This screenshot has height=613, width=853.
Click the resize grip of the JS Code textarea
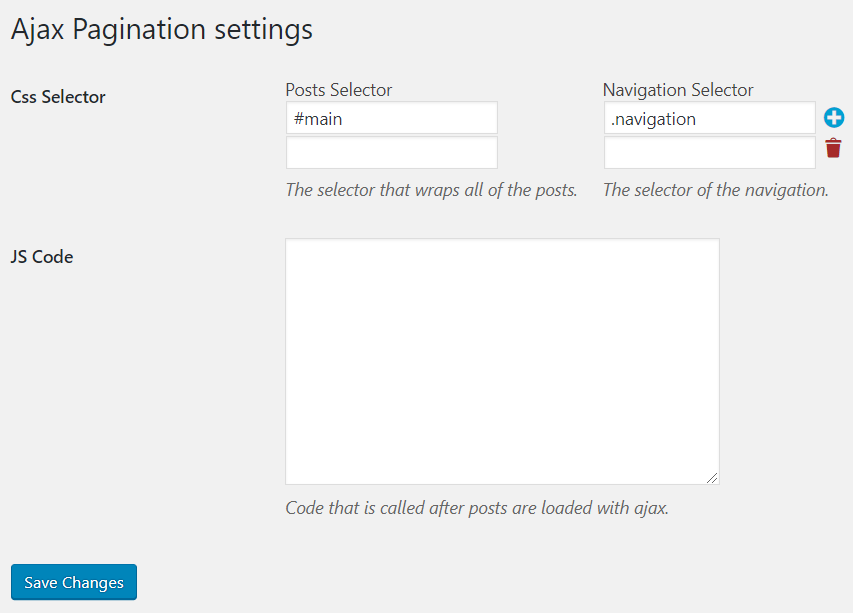coord(714,479)
